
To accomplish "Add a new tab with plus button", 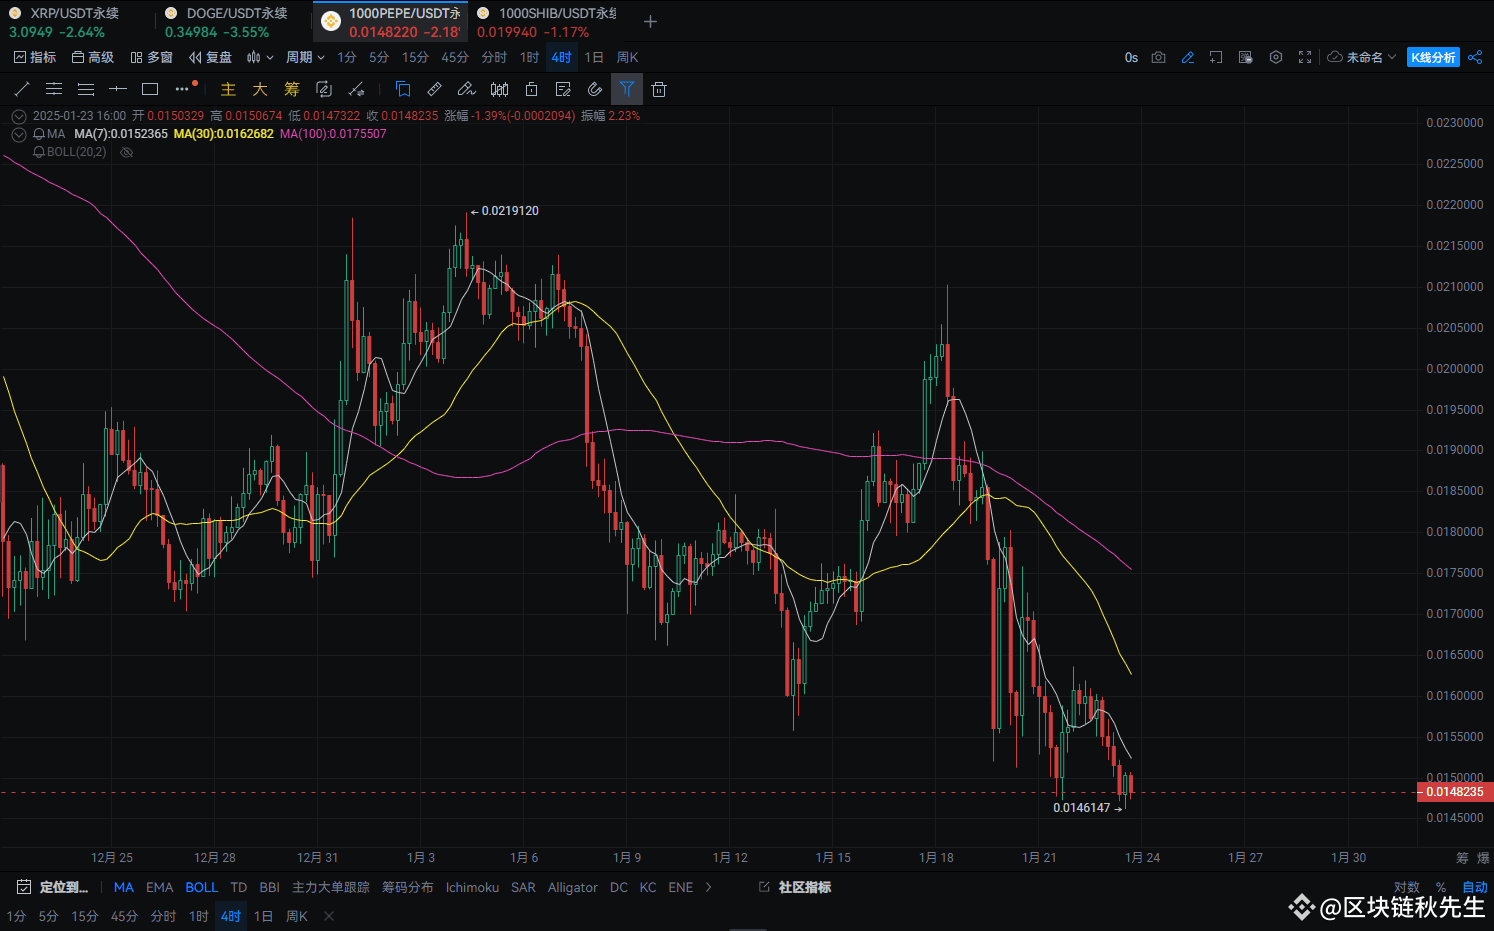I will coord(650,22).
